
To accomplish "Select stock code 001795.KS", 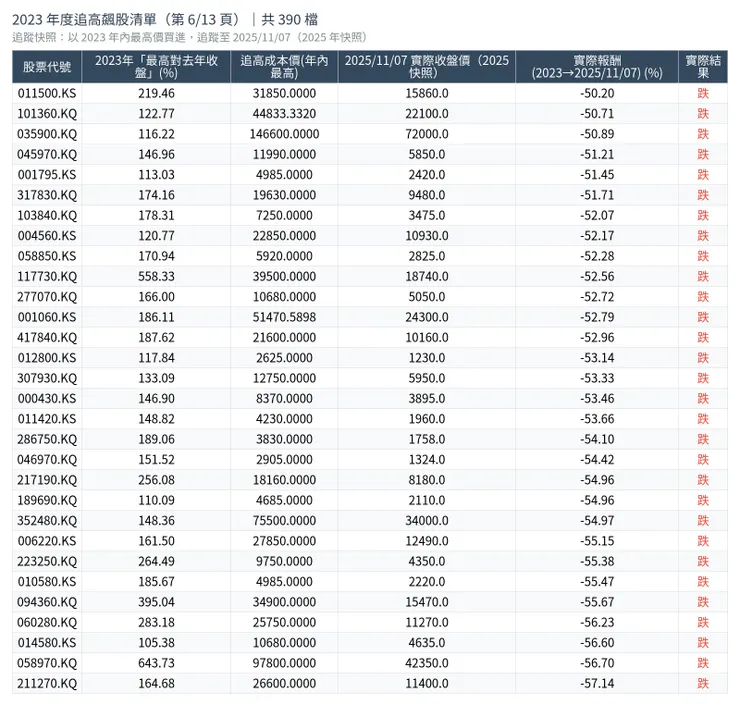I will pos(47,175).
